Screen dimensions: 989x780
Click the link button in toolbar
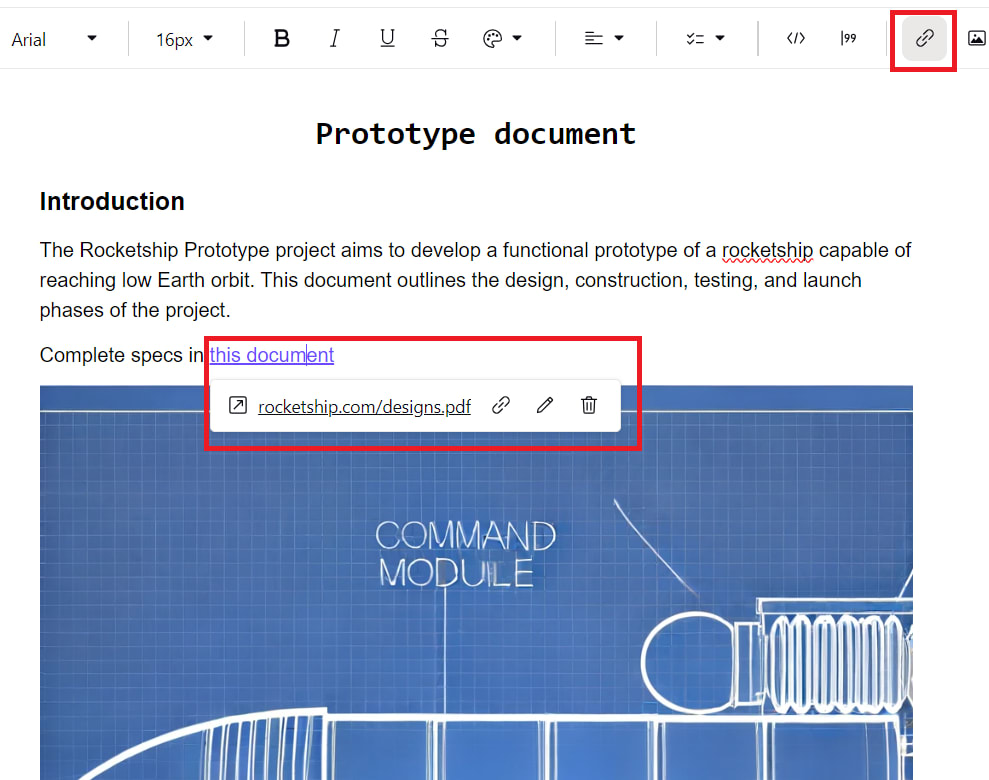click(924, 38)
